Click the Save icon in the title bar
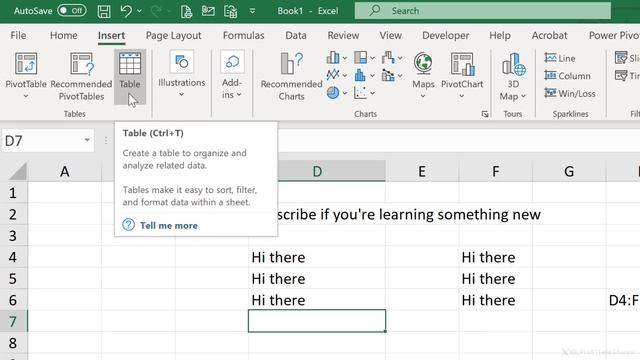The width and height of the screenshot is (640, 360). tap(104, 11)
